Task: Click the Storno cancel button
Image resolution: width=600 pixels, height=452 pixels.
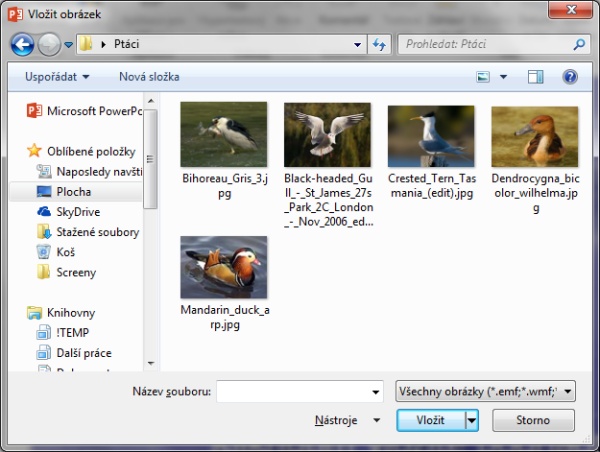Action: 533,420
